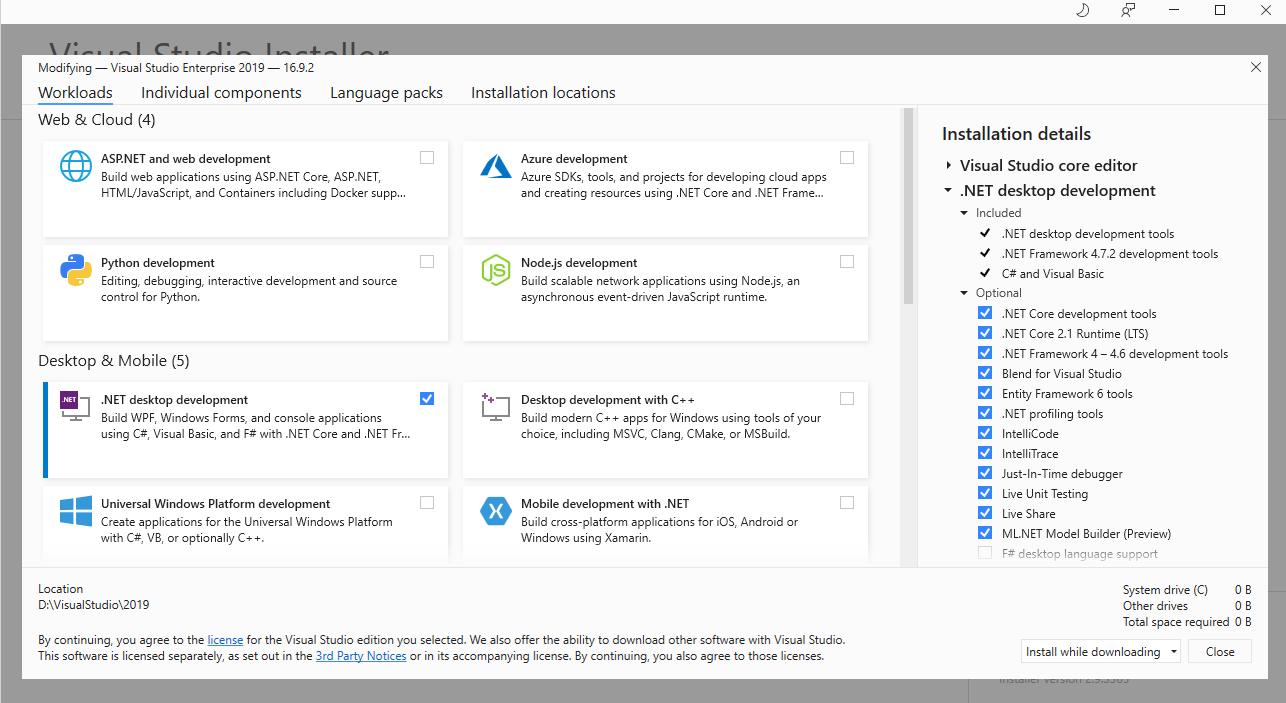
Task: Switch to Language packs tab
Action: click(386, 93)
